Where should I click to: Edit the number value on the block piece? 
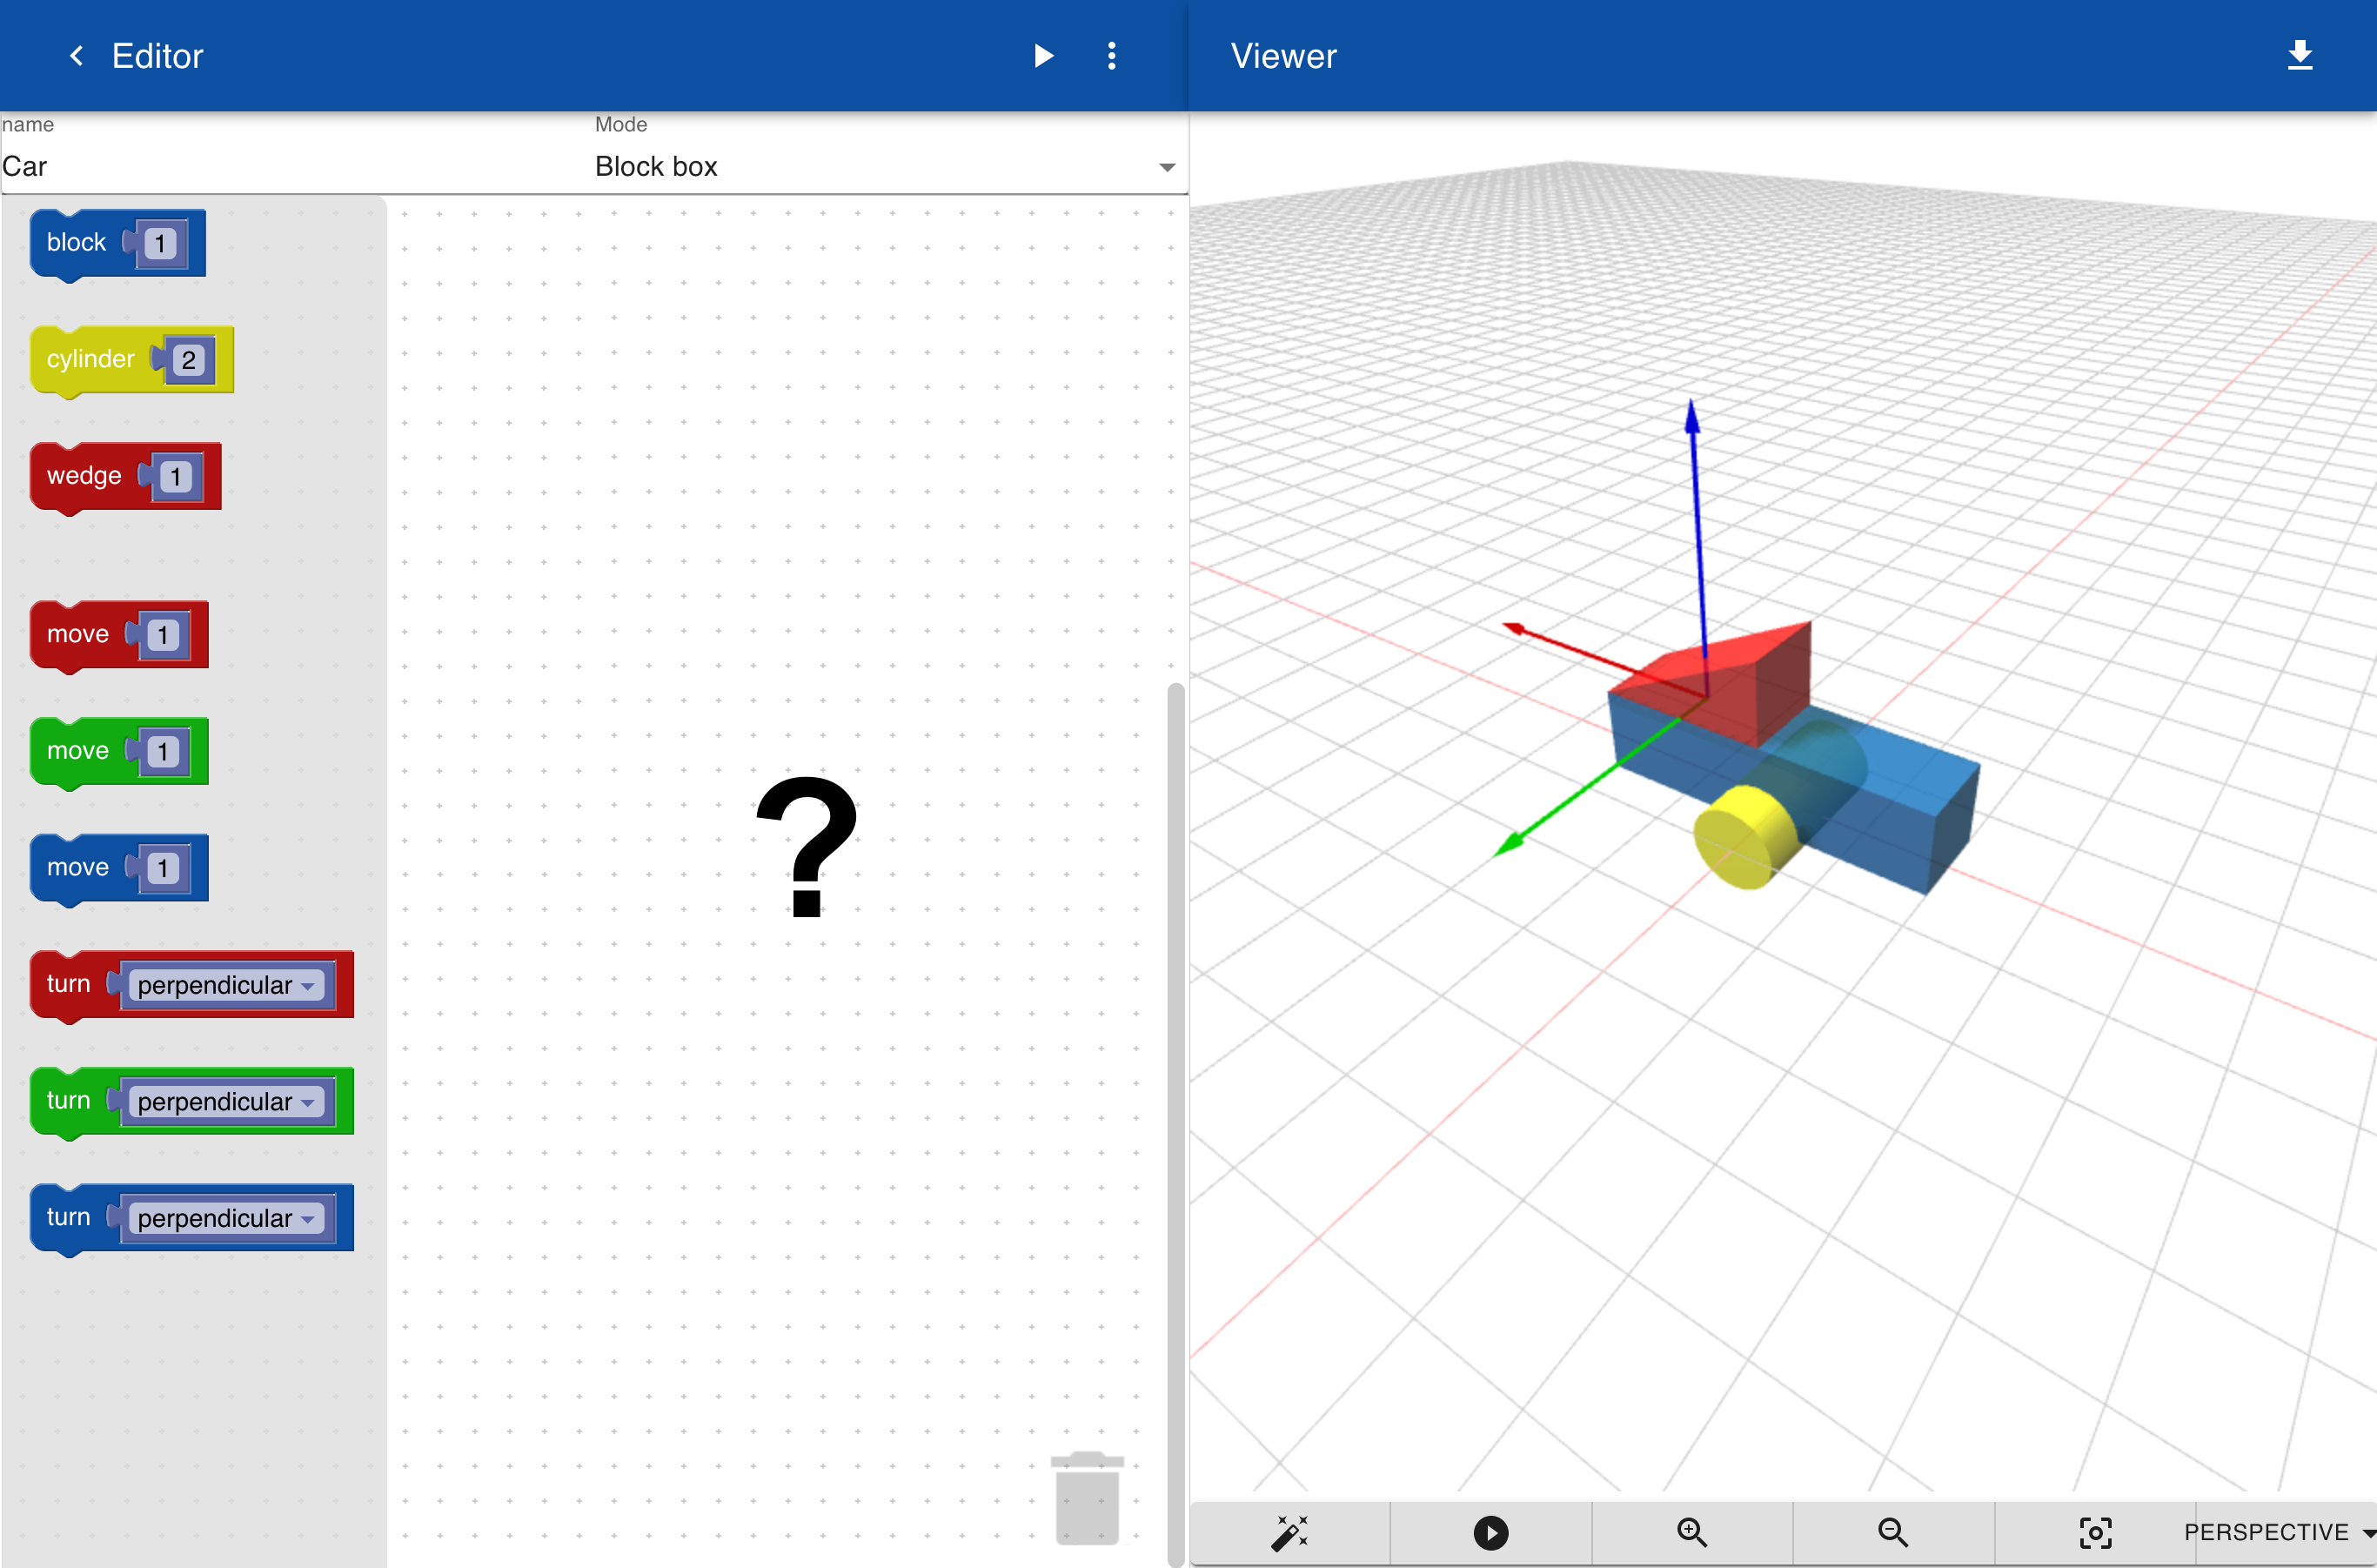[160, 244]
